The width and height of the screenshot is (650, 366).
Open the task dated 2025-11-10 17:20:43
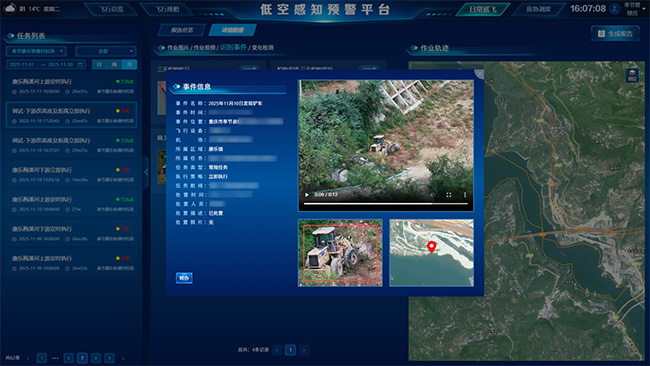coord(72,115)
